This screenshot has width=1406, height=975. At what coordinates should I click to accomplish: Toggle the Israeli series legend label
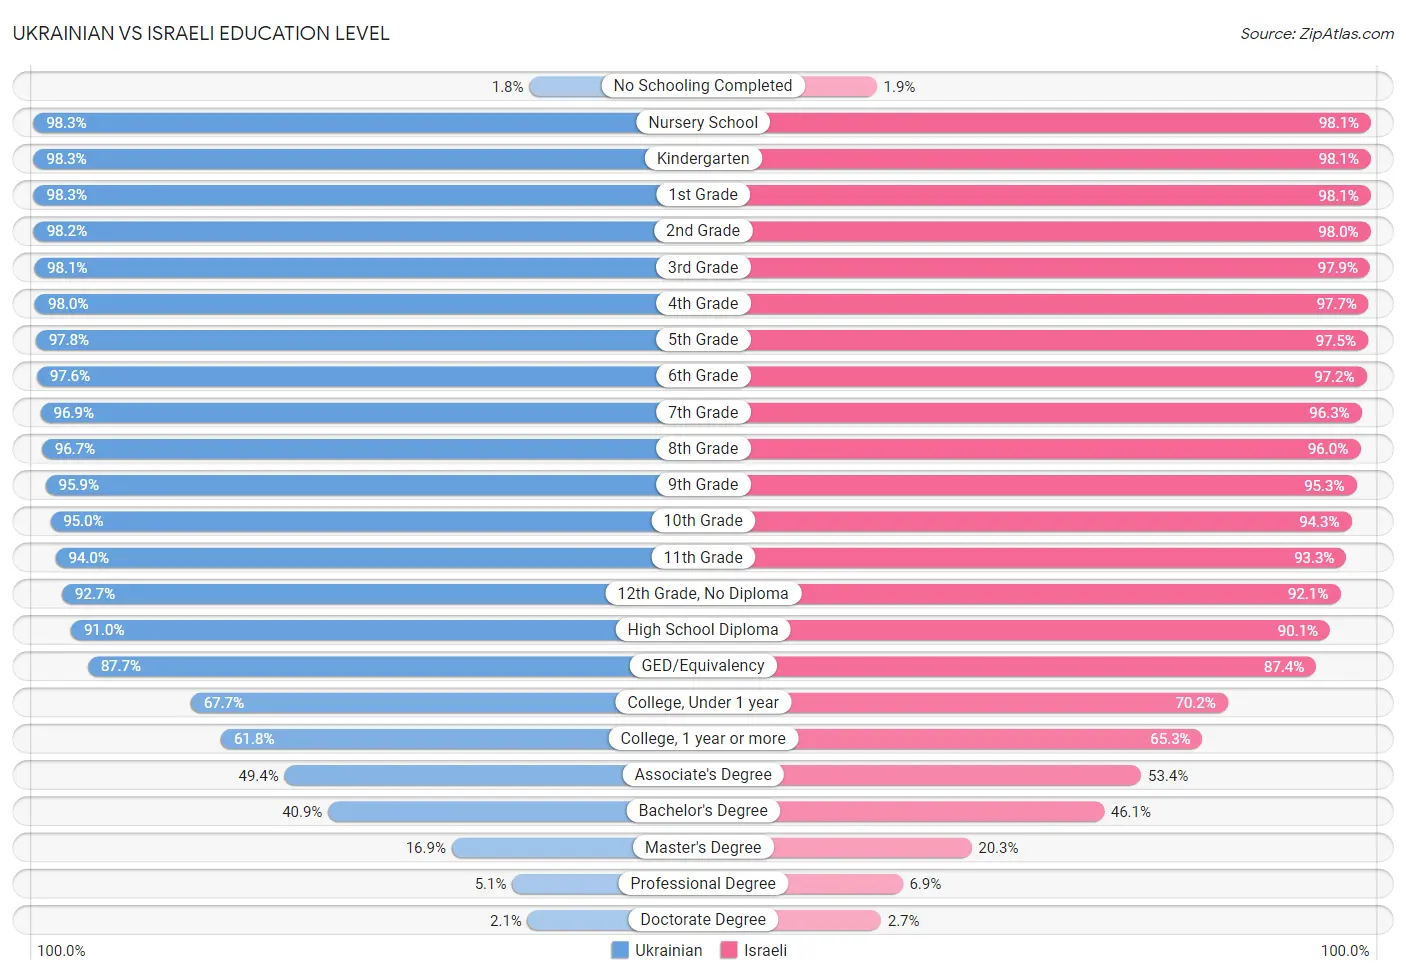[x=765, y=950]
